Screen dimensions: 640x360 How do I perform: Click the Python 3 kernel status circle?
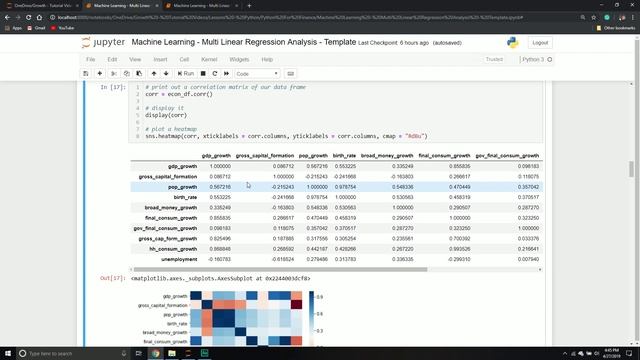point(550,60)
